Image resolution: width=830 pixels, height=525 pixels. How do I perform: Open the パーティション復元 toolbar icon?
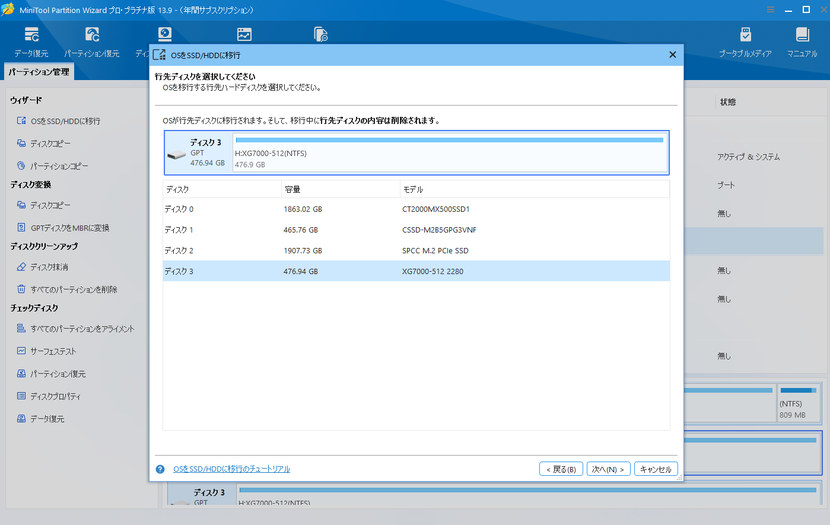(92, 42)
